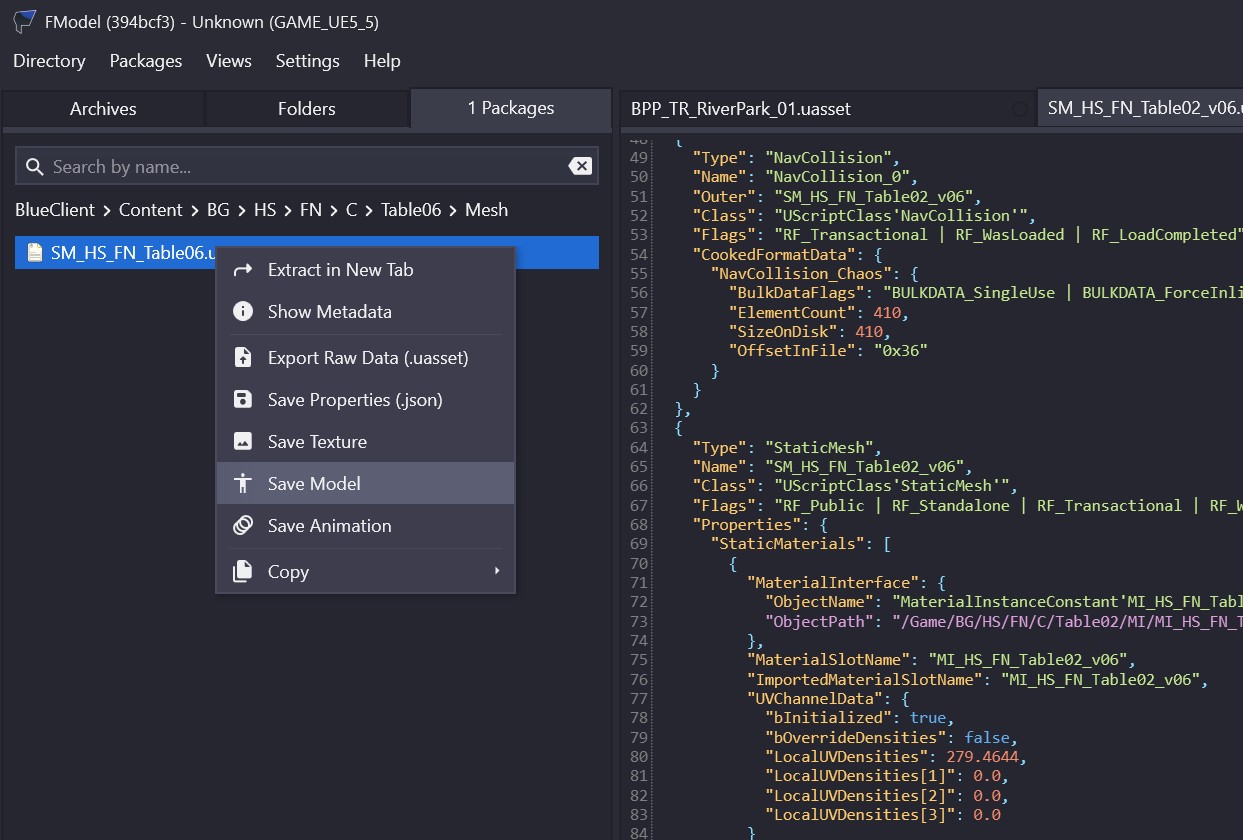Image resolution: width=1243 pixels, height=840 pixels.
Task: Choose Export Raw Data (.uasset)
Action: click(x=365, y=358)
